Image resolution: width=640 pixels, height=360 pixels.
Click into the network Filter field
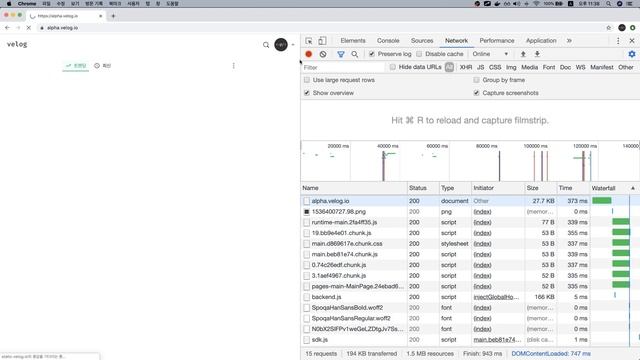(343, 67)
